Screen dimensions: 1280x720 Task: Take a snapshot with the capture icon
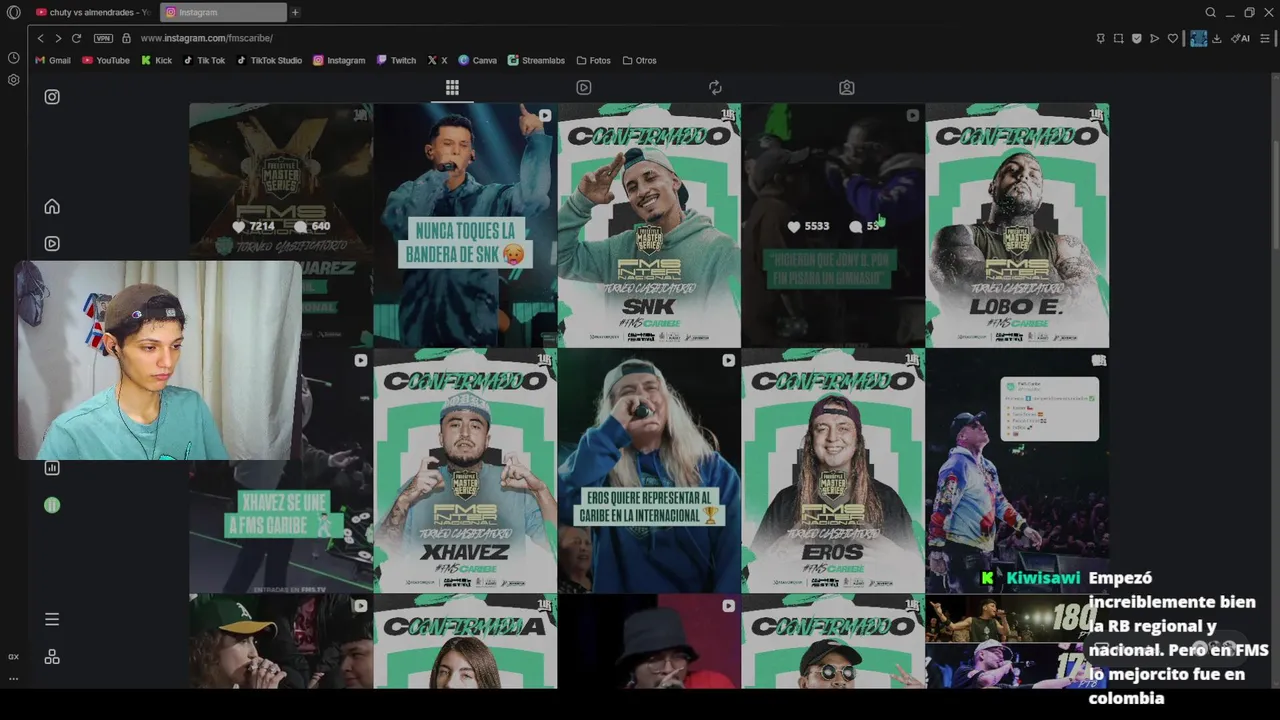point(1119,38)
